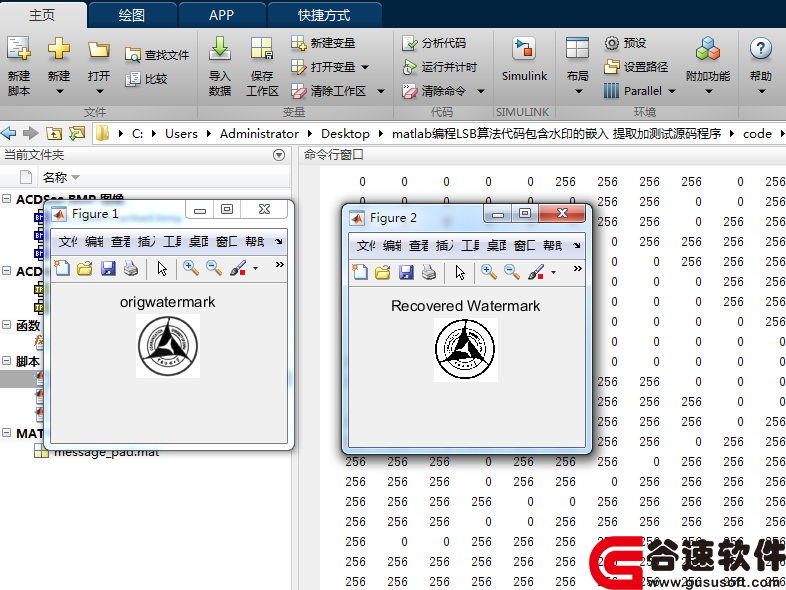Open the 帮助 menu in Figure 1
The width and height of the screenshot is (786, 590).
coord(255,242)
